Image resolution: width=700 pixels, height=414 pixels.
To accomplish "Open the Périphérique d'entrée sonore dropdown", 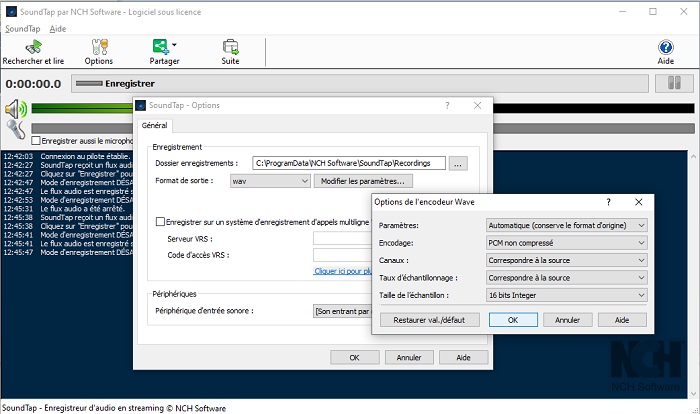I will pos(342,311).
